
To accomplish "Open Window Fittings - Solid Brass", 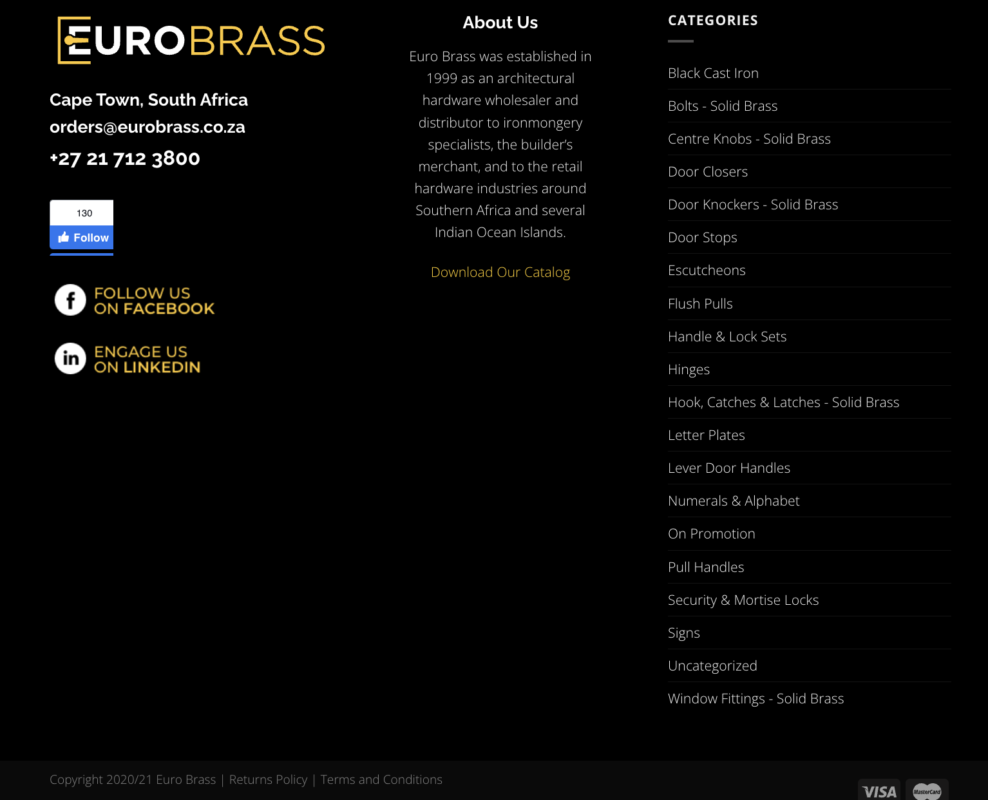I will [x=755, y=699].
